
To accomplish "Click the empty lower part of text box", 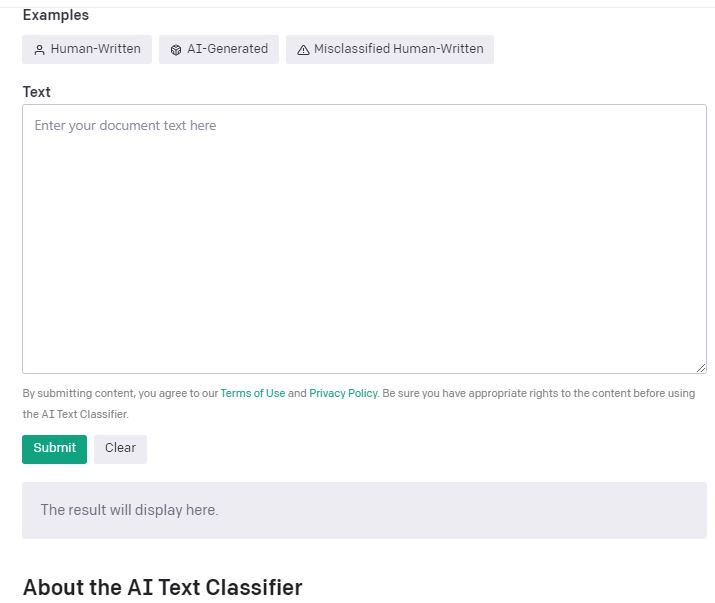I will 364,330.
